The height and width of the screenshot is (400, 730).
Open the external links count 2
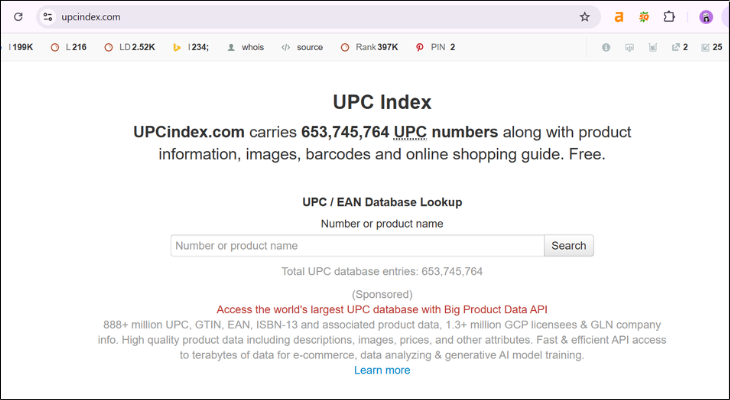pos(680,47)
